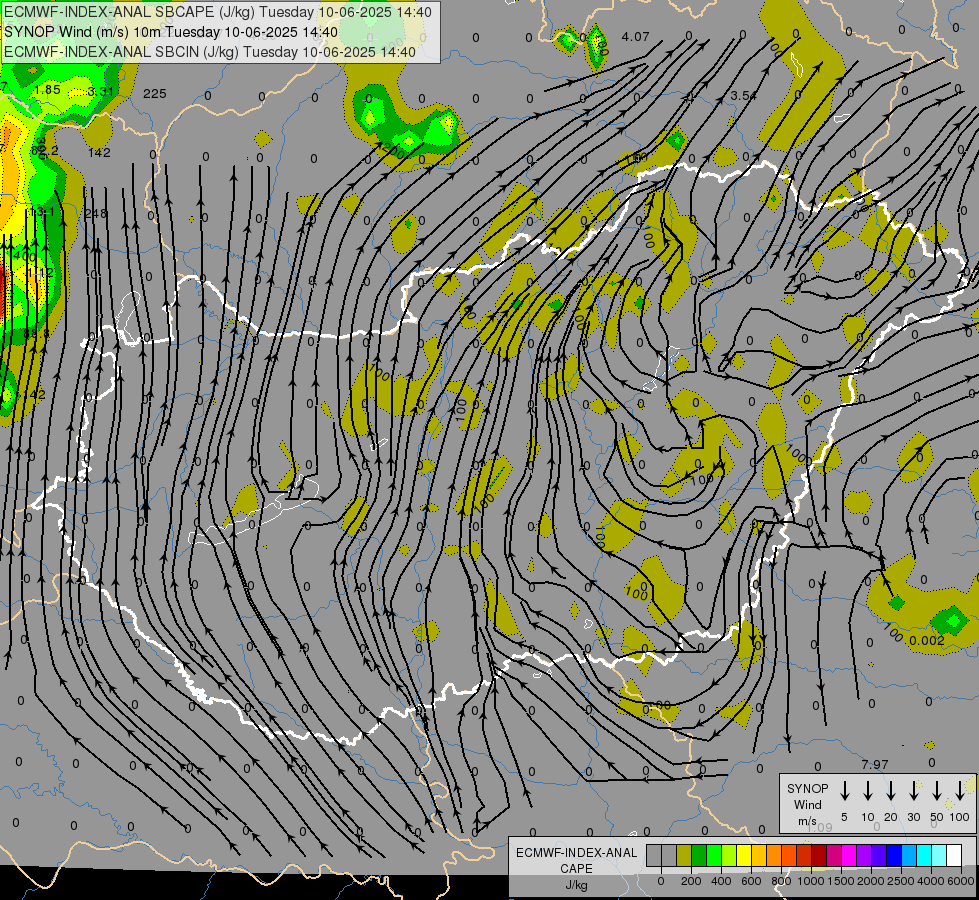Click the SYNOP label in the wind legend
This screenshot has height=900, width=979.
click(x=807, y=788)
